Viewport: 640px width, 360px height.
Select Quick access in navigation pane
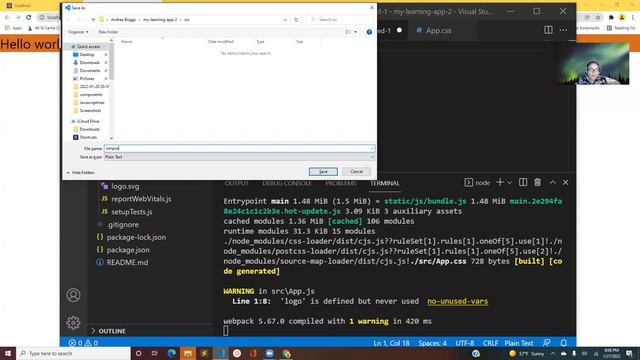[88, 47]
